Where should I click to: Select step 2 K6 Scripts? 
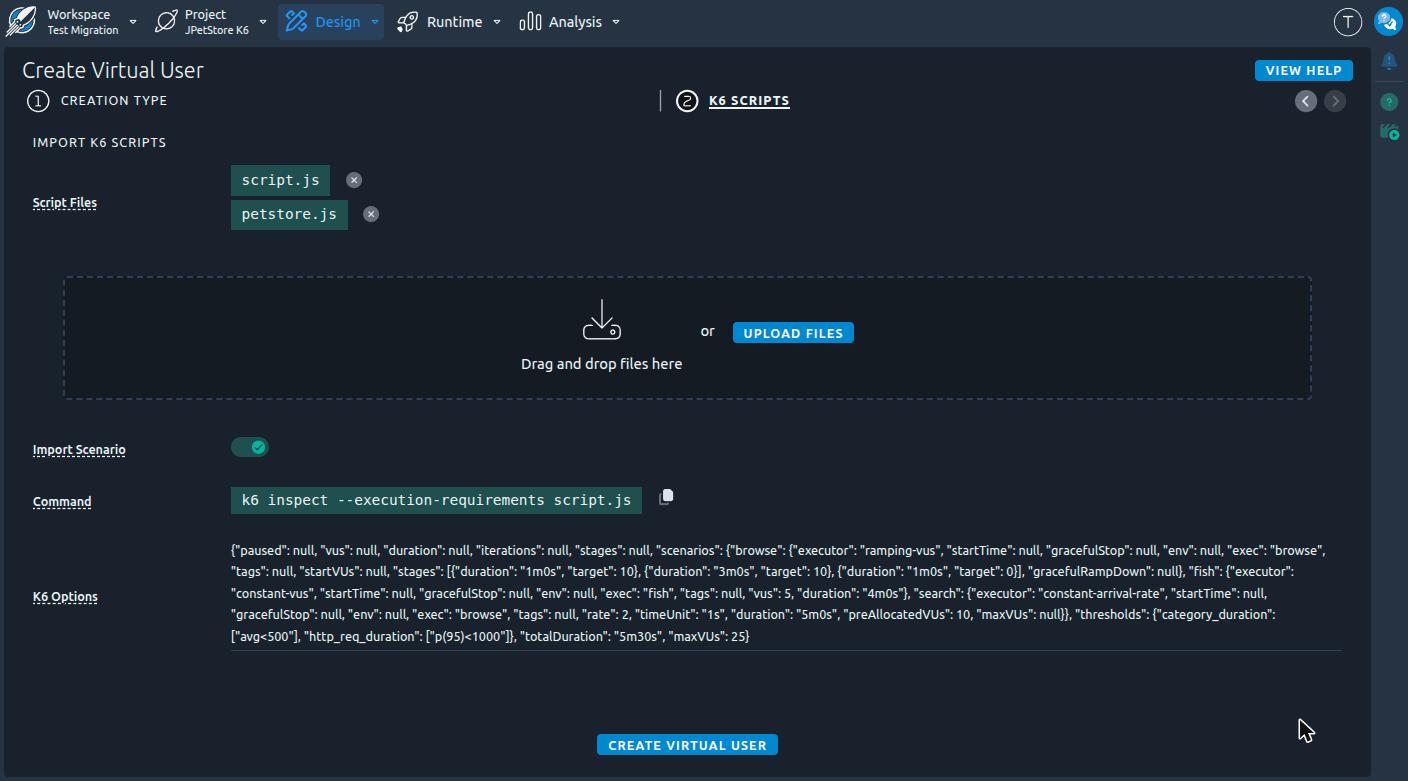733,101
